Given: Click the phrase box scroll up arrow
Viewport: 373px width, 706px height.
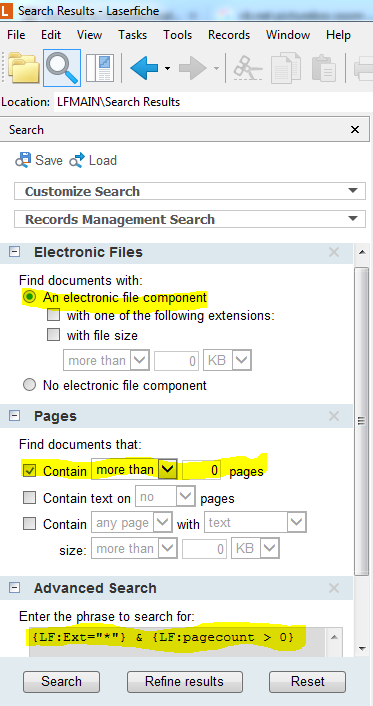Looking at the screenshot, I should 334,637.
